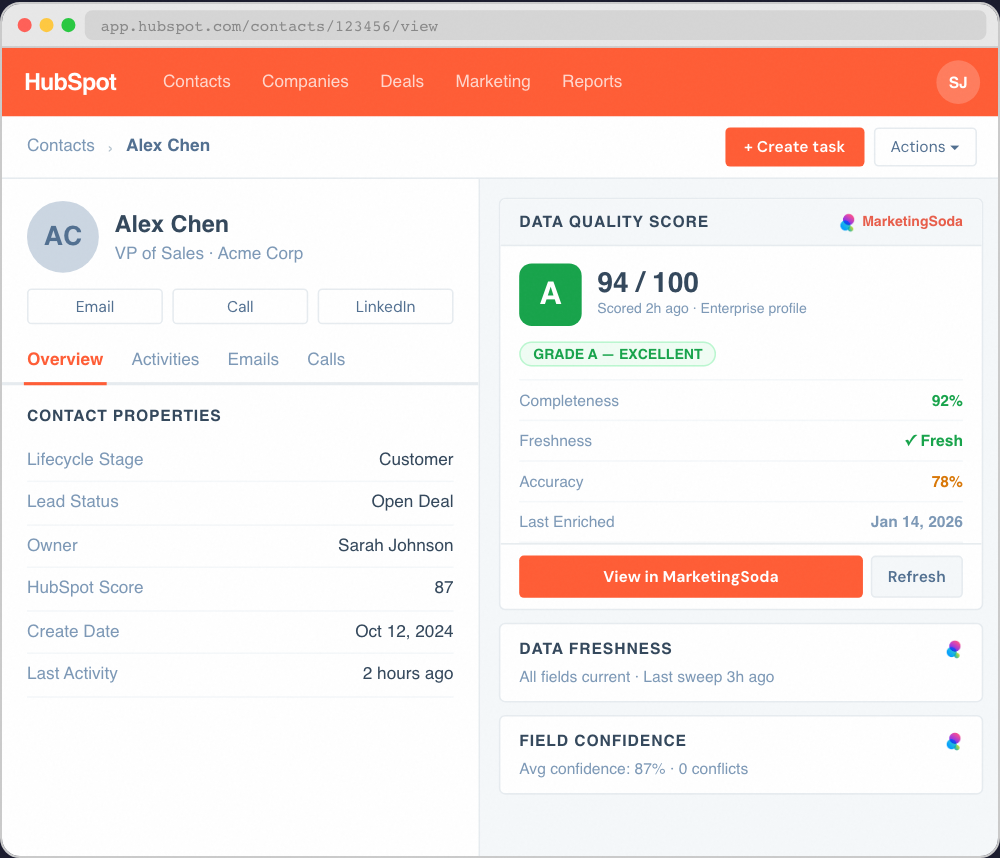1000x858 pixels.
Task: Click the Lead Status value Open Deal
Action: point(412,501)
